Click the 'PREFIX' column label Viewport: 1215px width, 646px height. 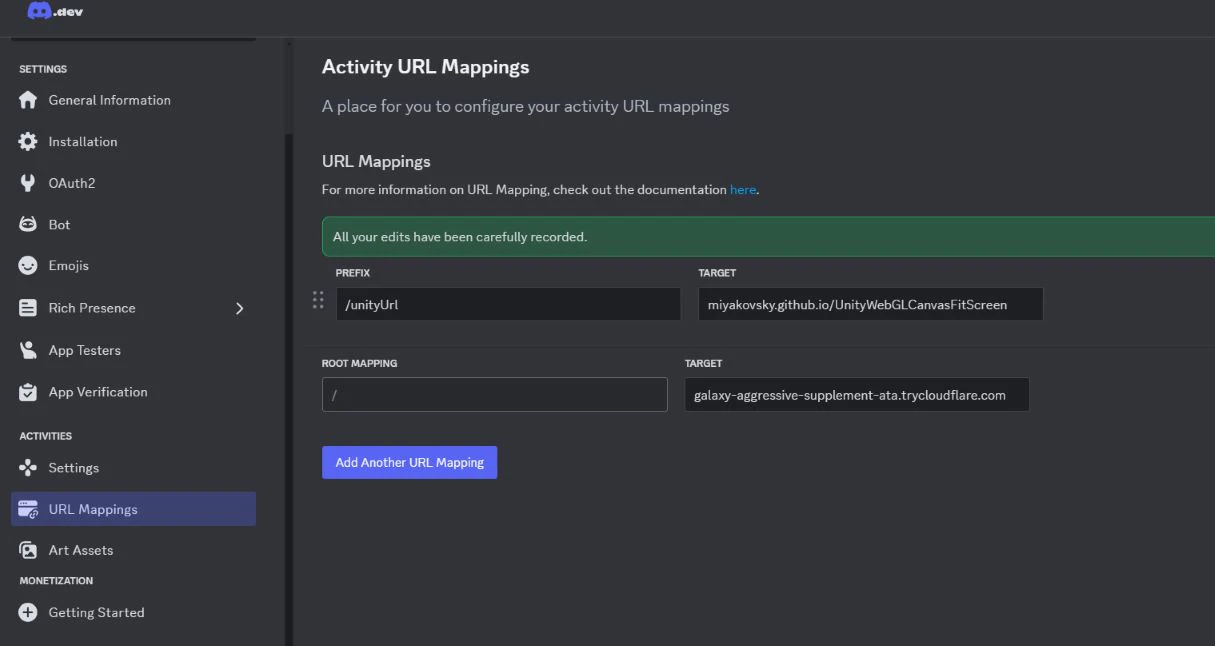[353, 273]
